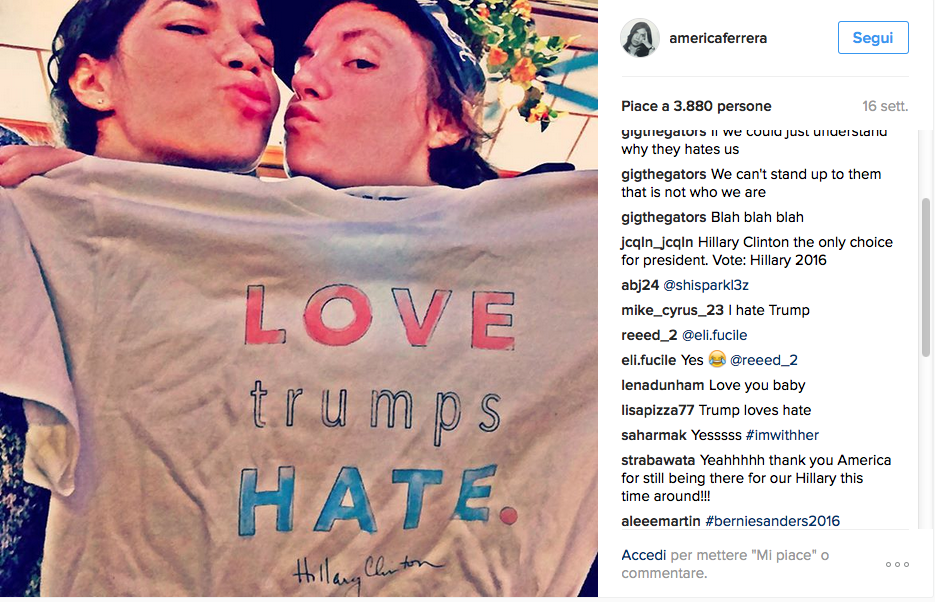Click the @eli.fucile mention
This screenshot has height=602, width=935.
[x=714, y=335]
